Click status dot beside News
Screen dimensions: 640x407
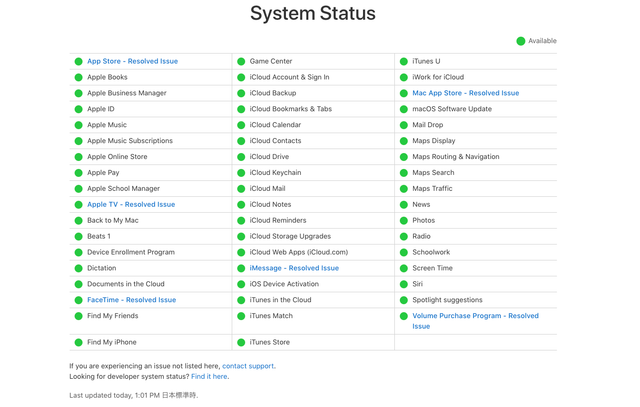click(x=404, y=205)
